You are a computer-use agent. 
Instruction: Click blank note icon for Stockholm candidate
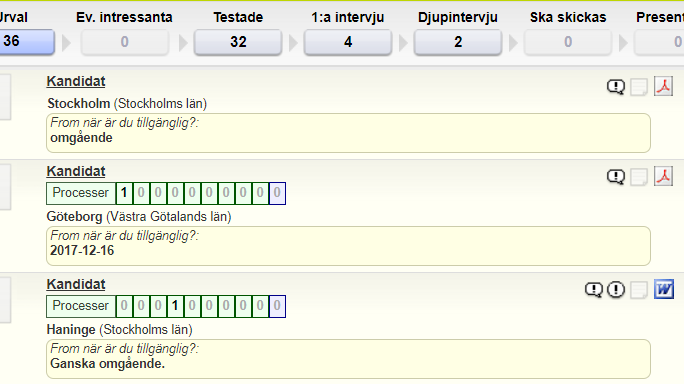pos(639,87)
